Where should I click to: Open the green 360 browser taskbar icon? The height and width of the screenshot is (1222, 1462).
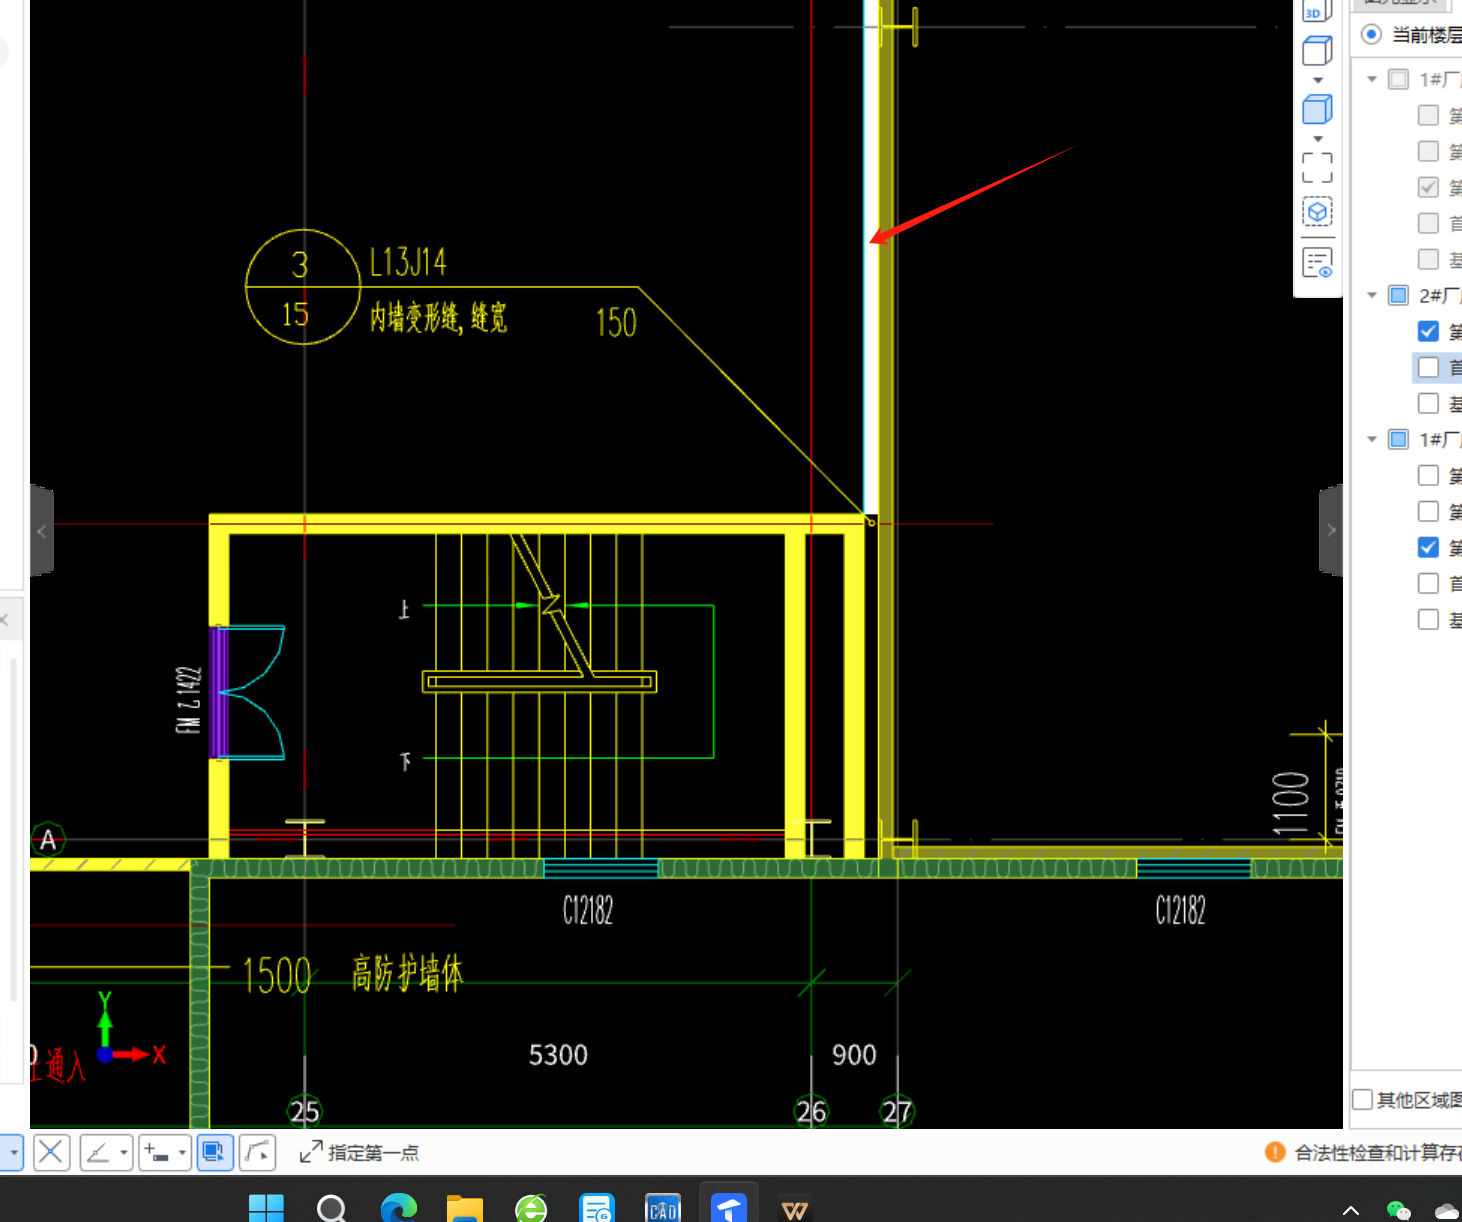tap(531, 1208)
